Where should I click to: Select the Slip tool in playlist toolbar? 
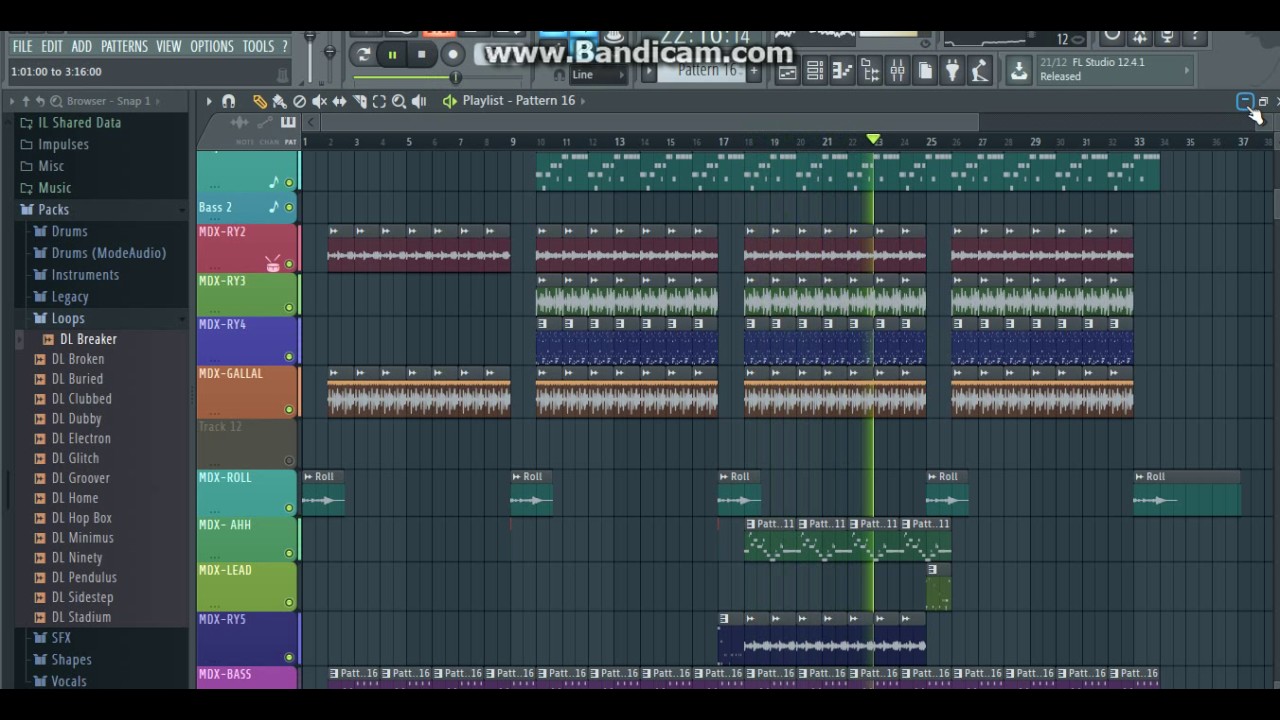339,101
